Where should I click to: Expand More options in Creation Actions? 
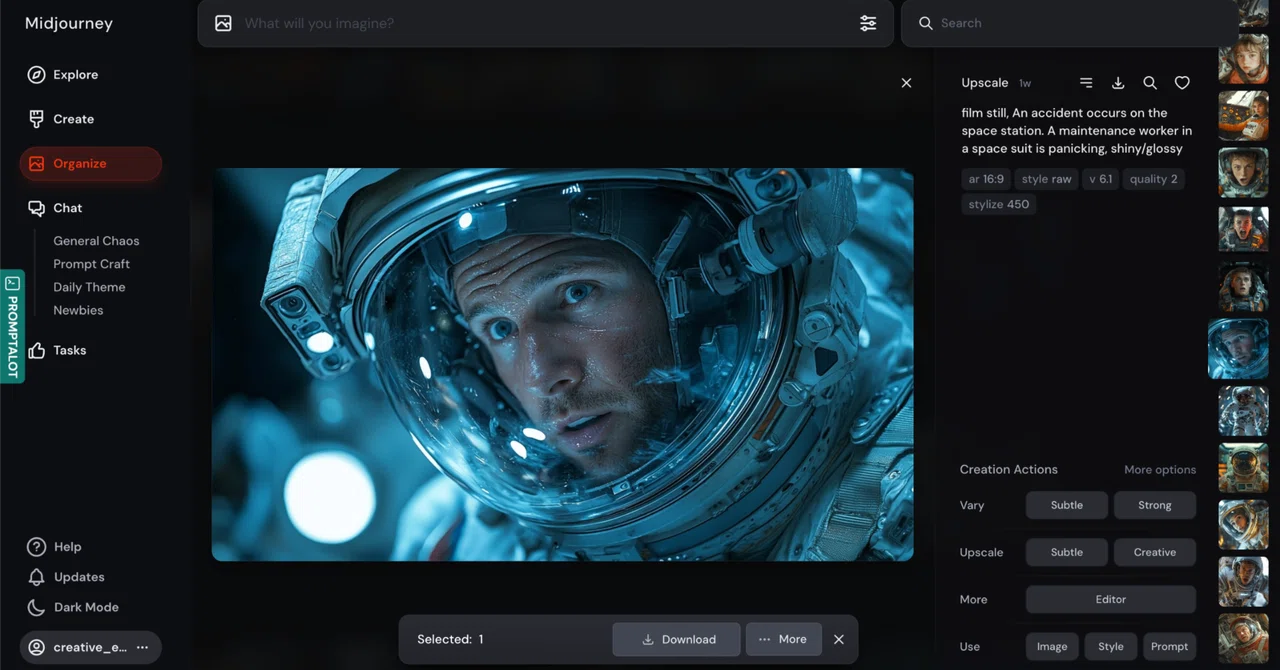click(x=1160, y=470)
